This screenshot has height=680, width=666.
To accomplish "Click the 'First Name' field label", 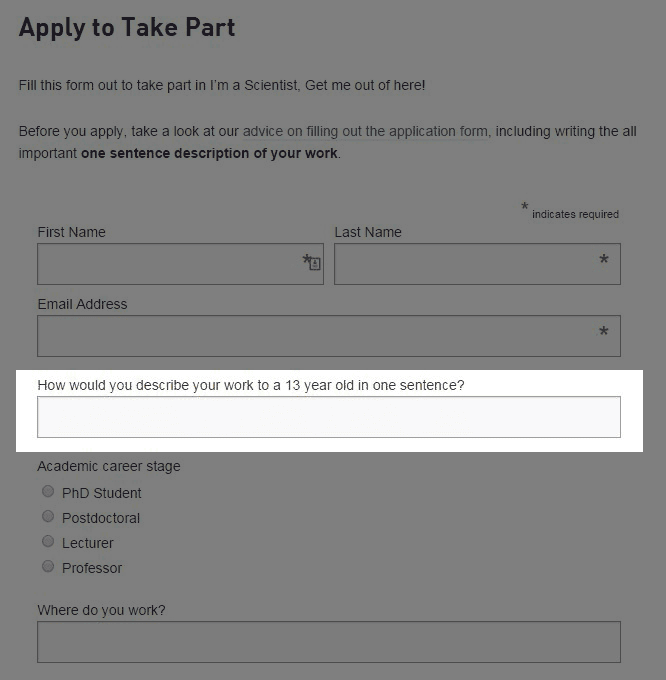I will [x=71, y=232].
